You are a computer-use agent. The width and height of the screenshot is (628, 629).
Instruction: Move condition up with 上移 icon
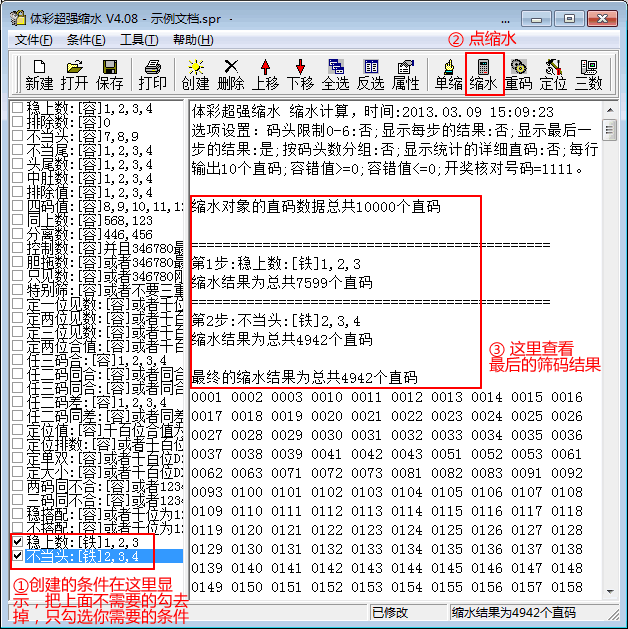(265, 75)
